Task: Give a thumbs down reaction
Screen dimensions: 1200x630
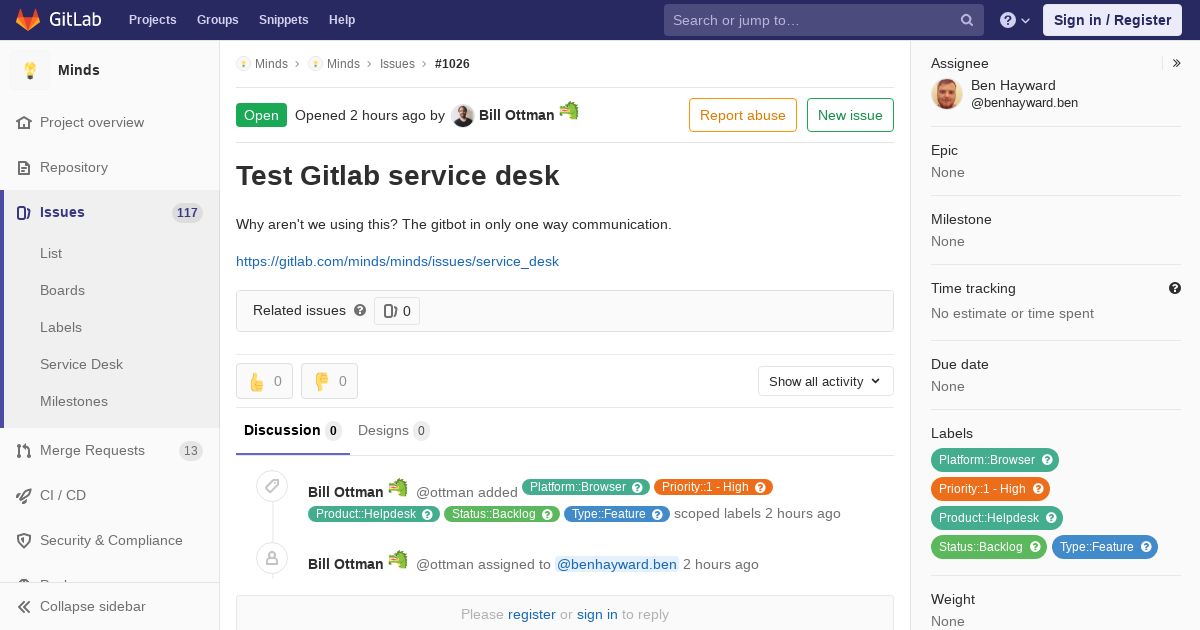Action: pyautogui.click(x=329, y=381)
